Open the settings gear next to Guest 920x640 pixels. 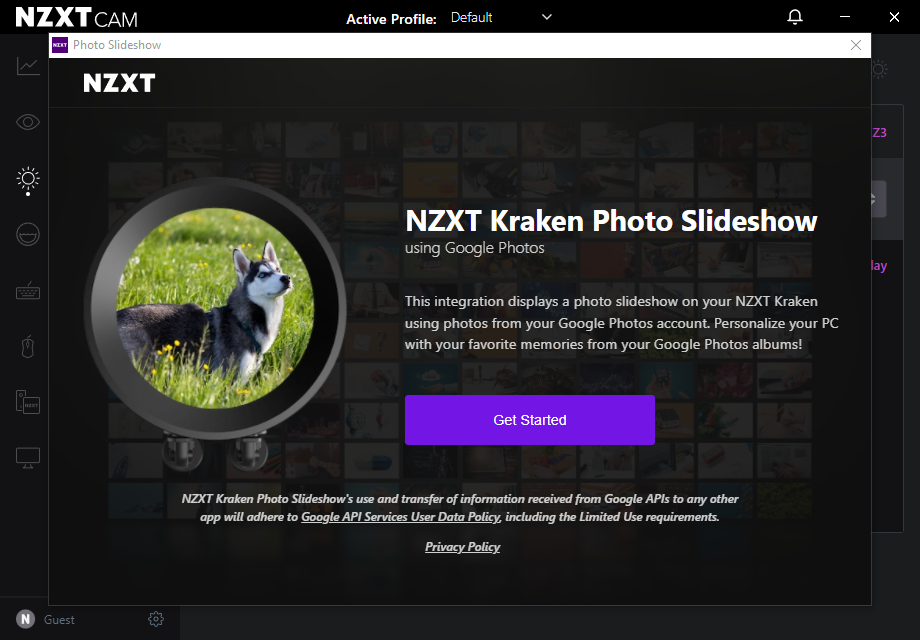click(x=155, y=619)
